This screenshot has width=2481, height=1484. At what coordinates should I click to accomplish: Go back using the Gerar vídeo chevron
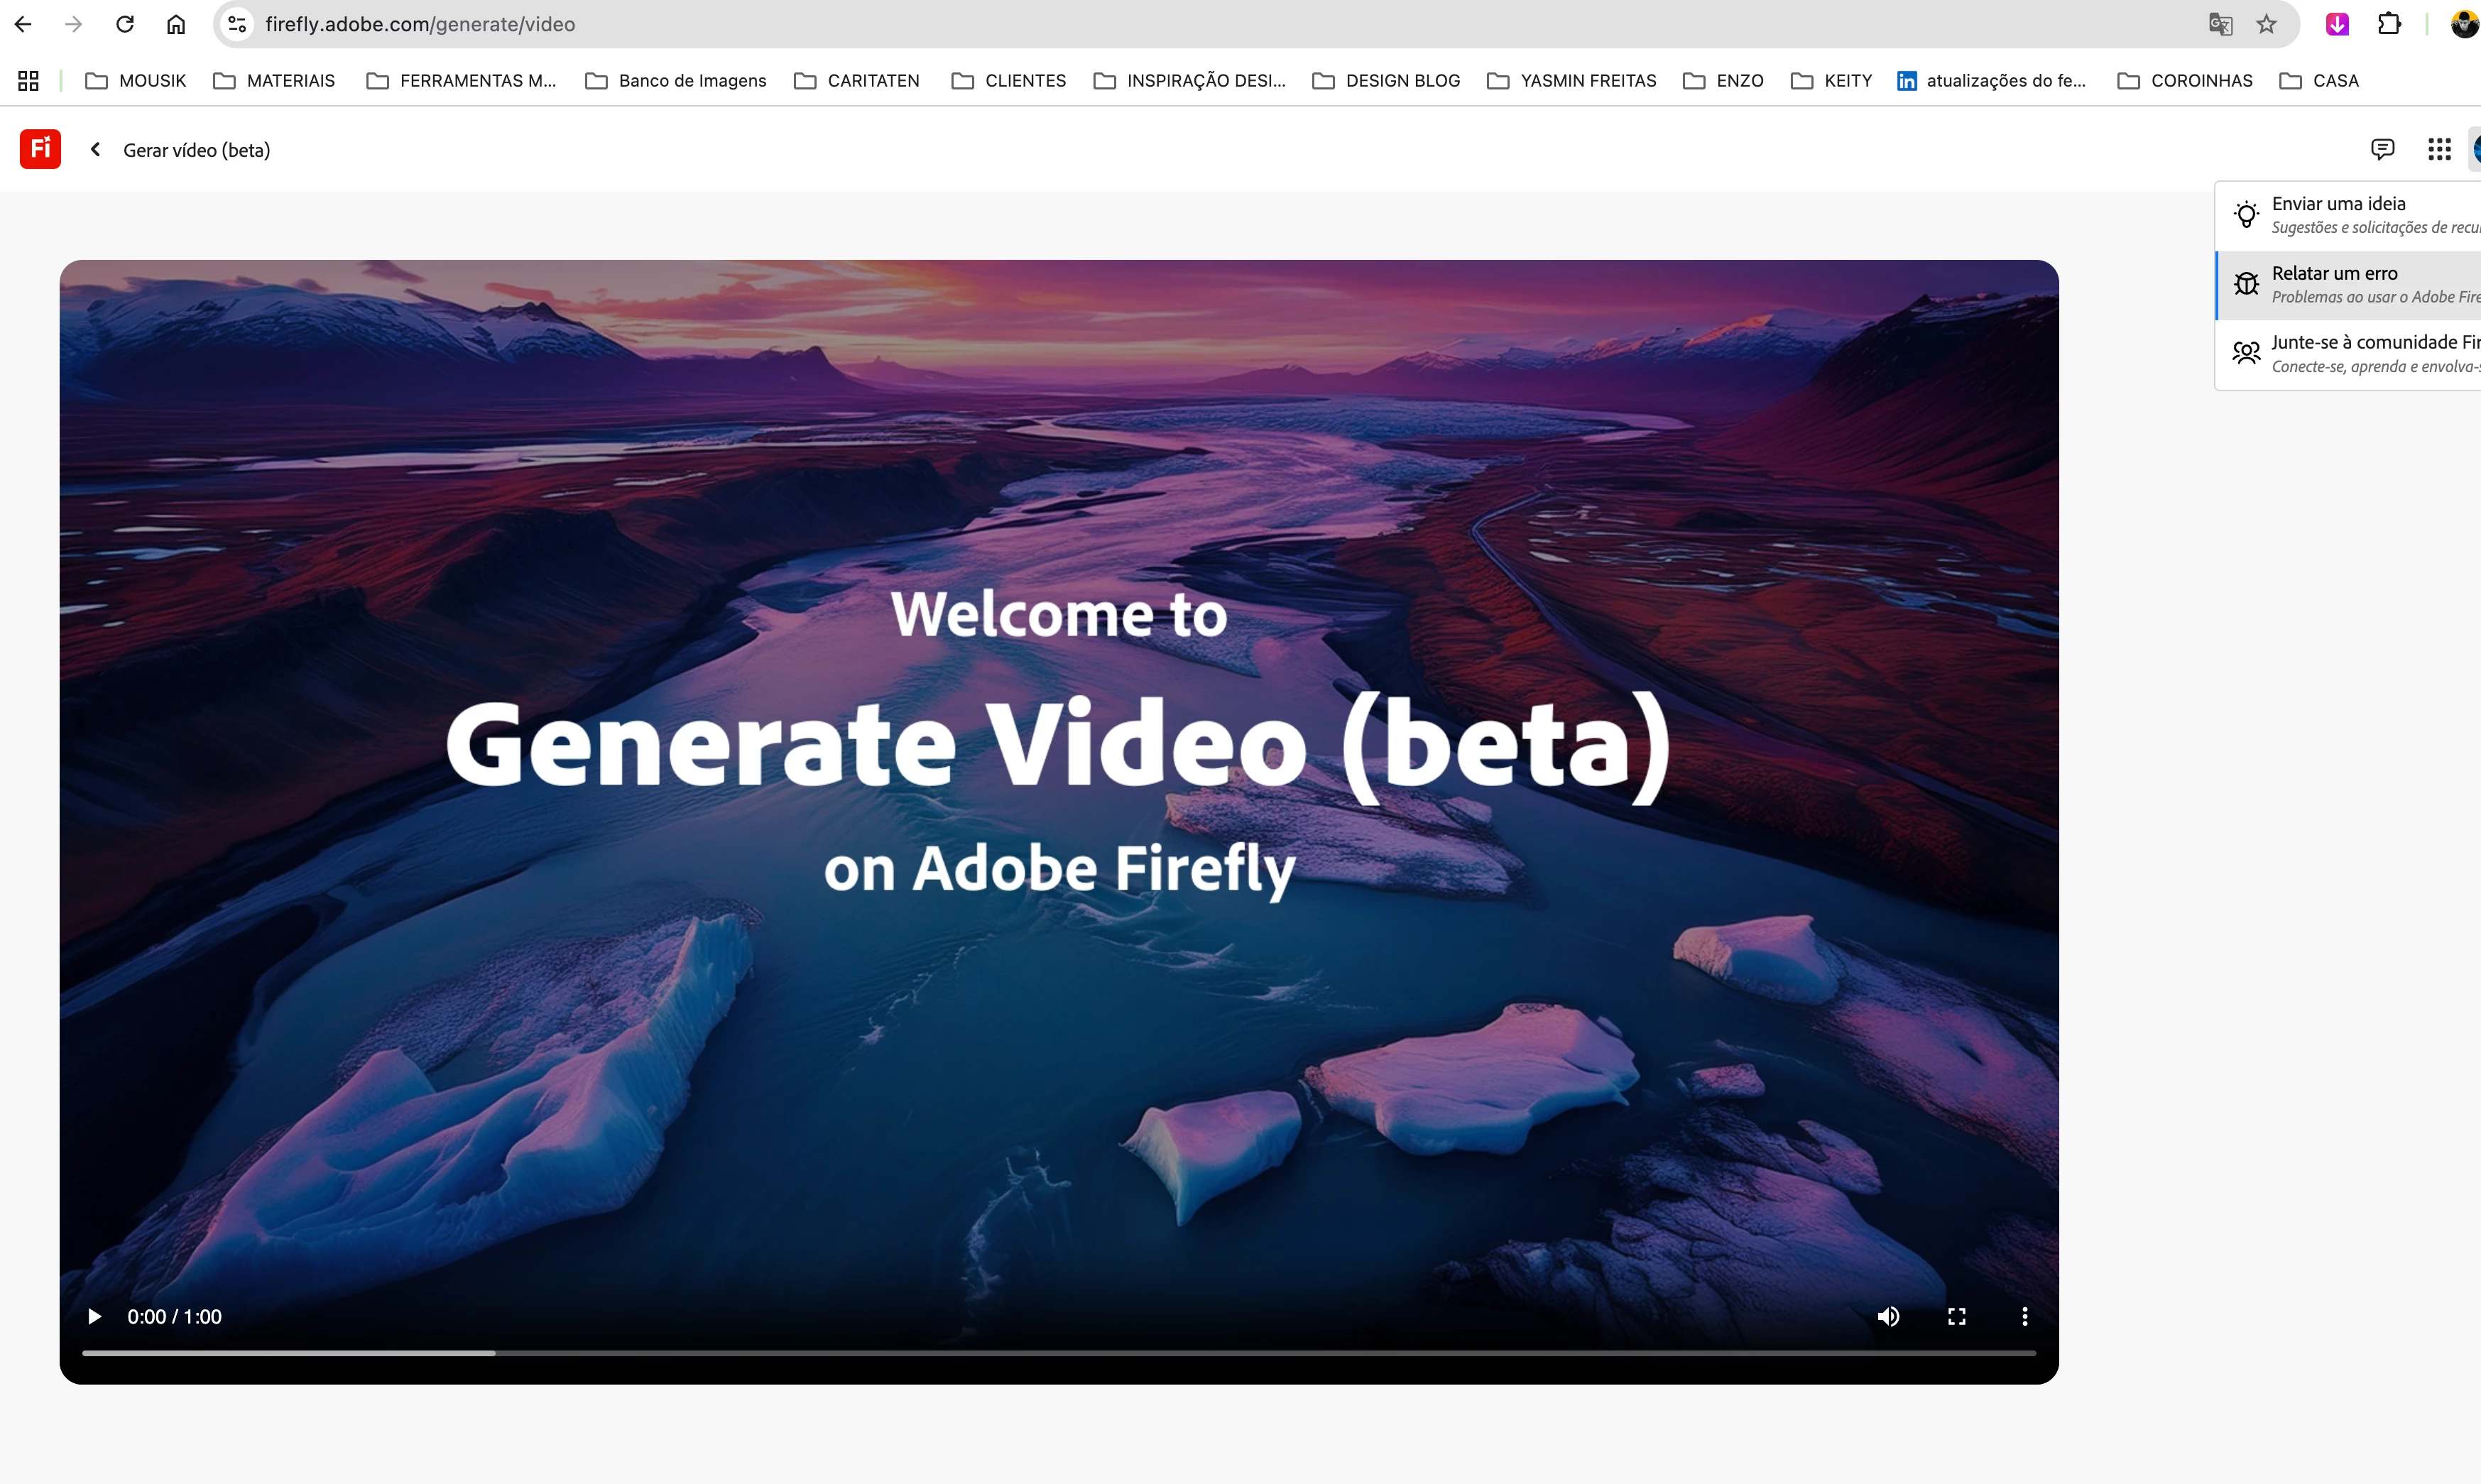pyautogui.click(x=95, y=149)
